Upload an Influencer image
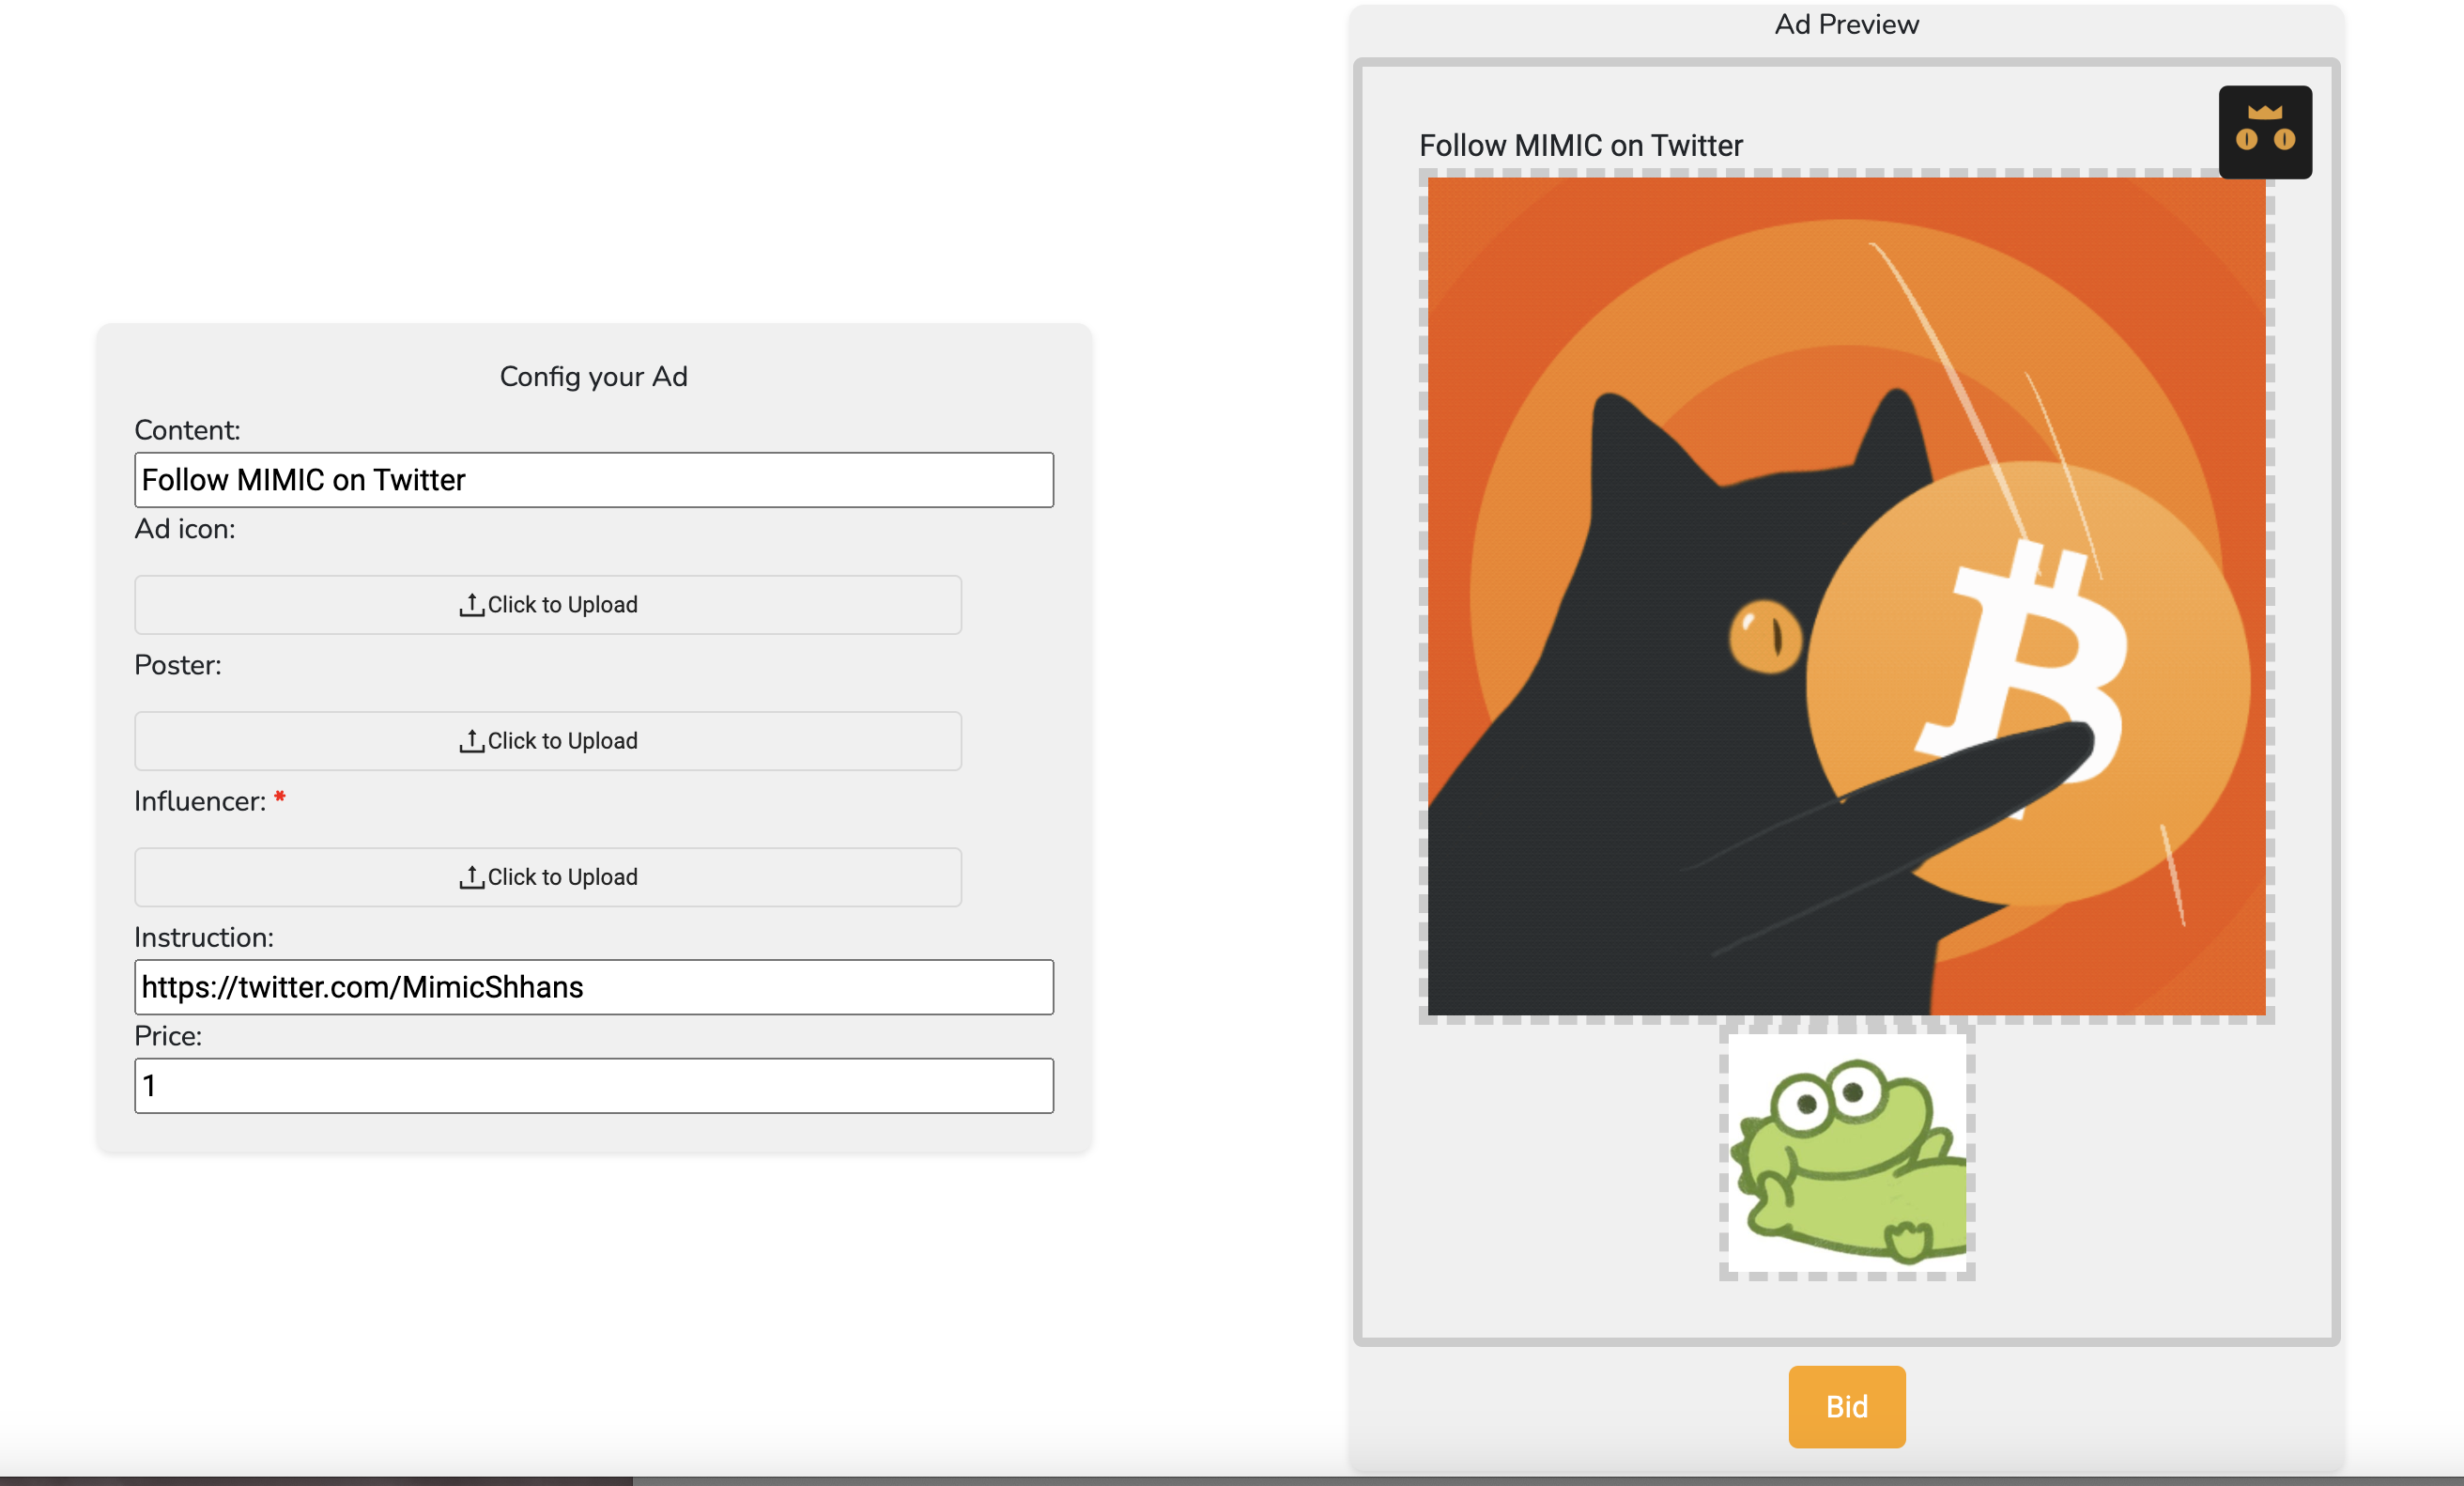This screenshot has width=2464, height=1486. 548,877
